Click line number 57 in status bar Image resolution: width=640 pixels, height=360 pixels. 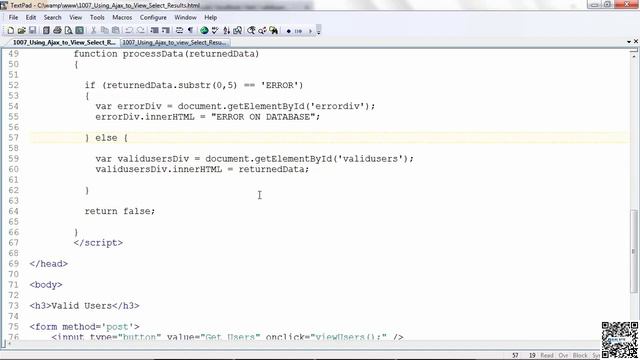tap(516, 356)
